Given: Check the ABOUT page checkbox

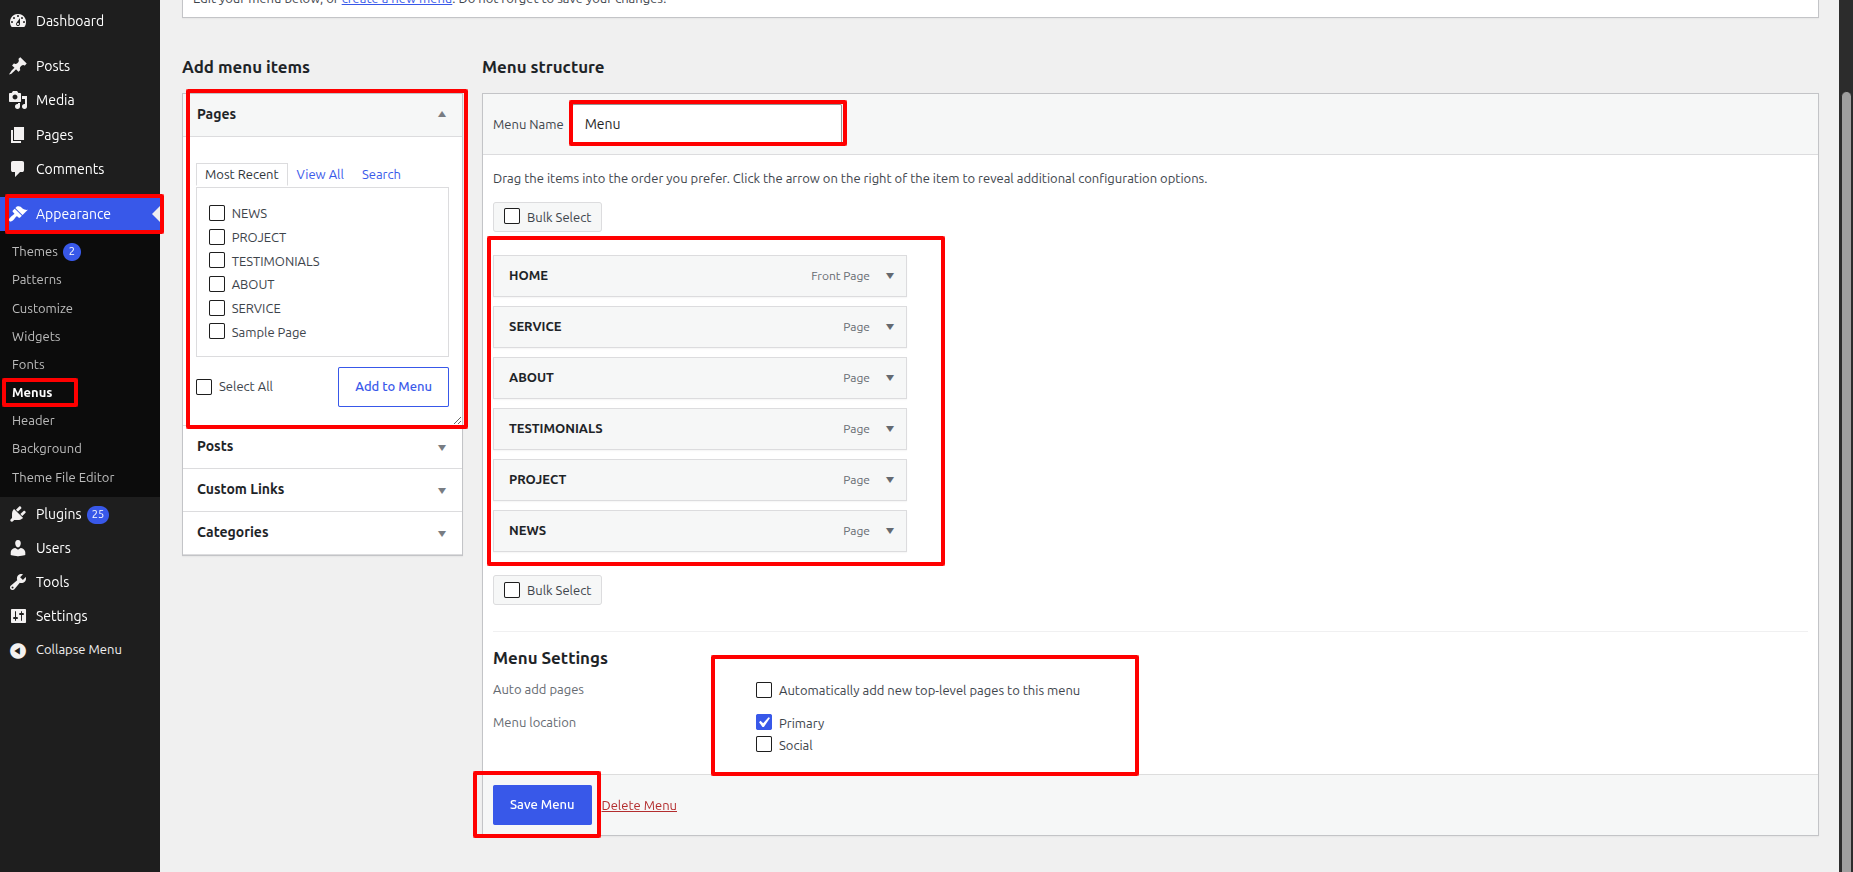Looking at the screenshot, I should [217, 284].
